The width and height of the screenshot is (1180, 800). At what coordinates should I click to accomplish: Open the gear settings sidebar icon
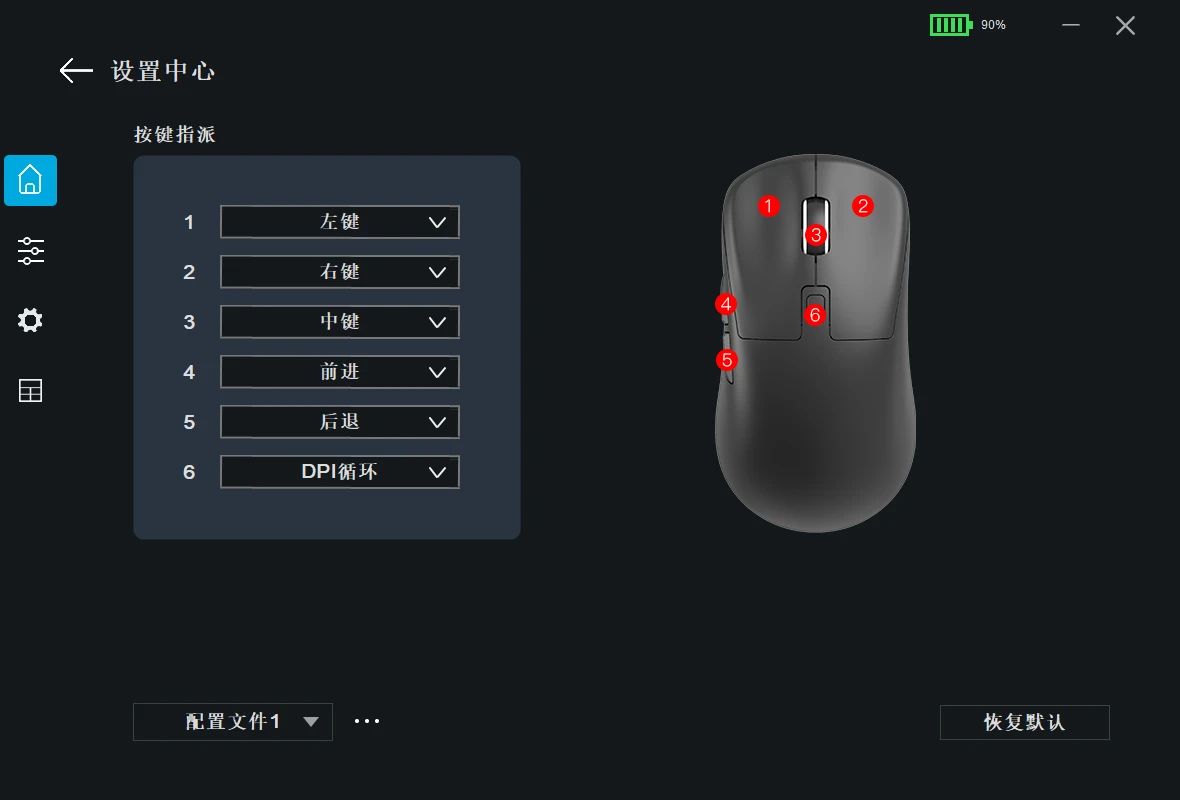(x=30, y=321)
